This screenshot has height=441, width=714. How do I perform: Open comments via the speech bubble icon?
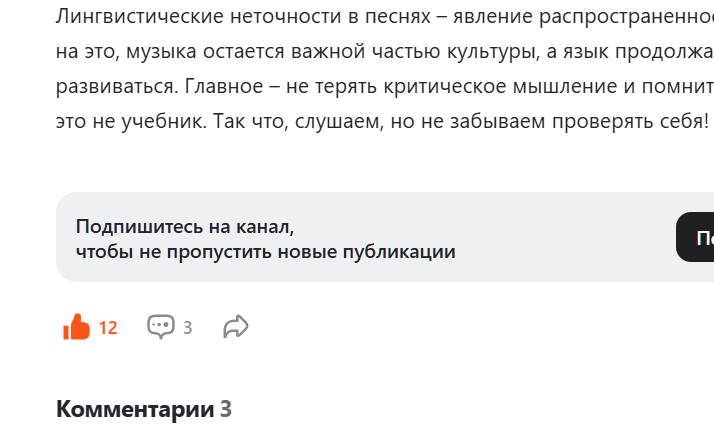pyautogui.click(x=160, y=326)
